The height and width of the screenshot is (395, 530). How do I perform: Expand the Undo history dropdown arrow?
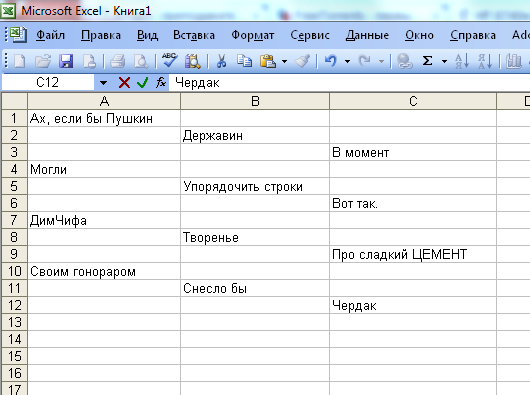pos(347,61)
